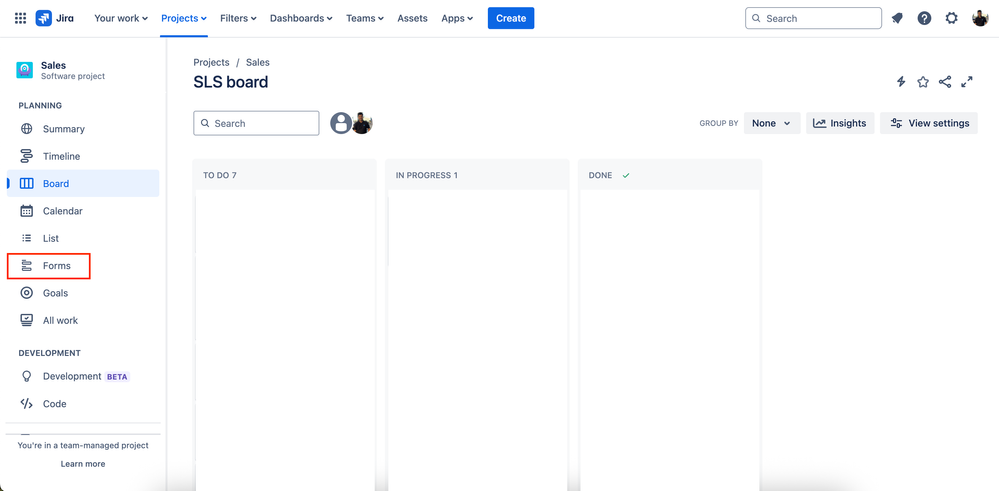
Task: Open Assets in top navigation
Action: click(412, 18)
